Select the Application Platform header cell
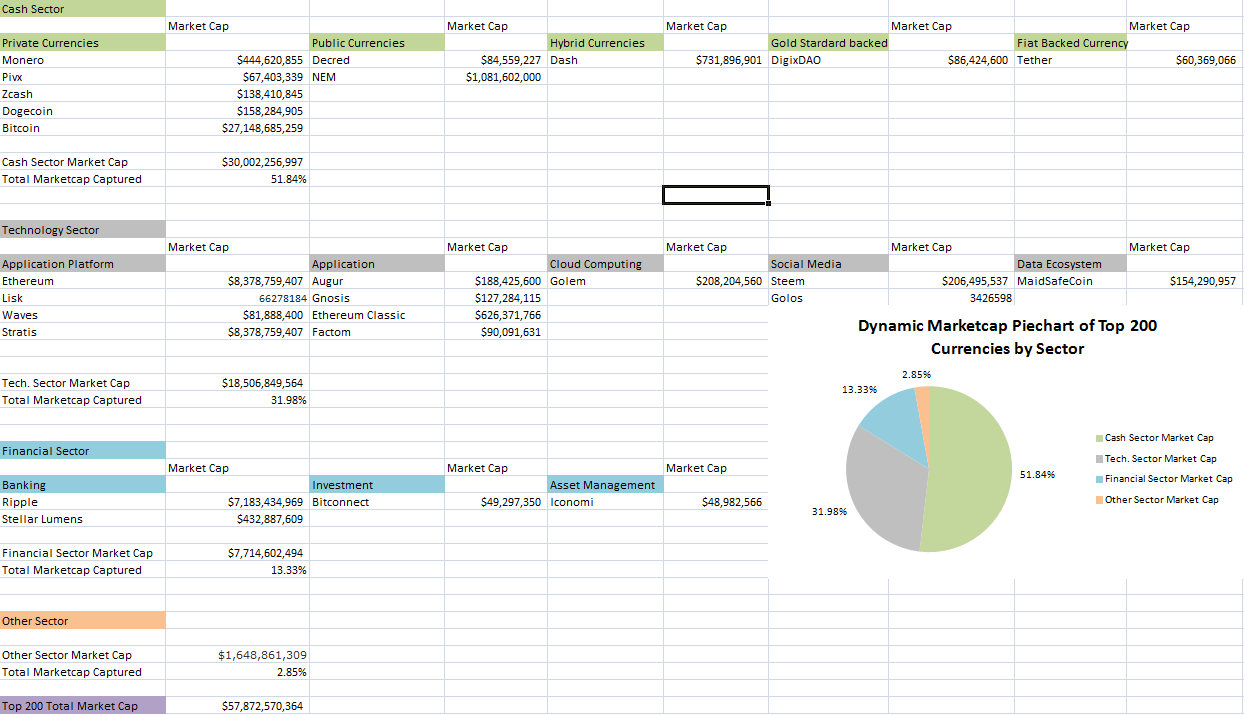 click(x=83, y=264)
